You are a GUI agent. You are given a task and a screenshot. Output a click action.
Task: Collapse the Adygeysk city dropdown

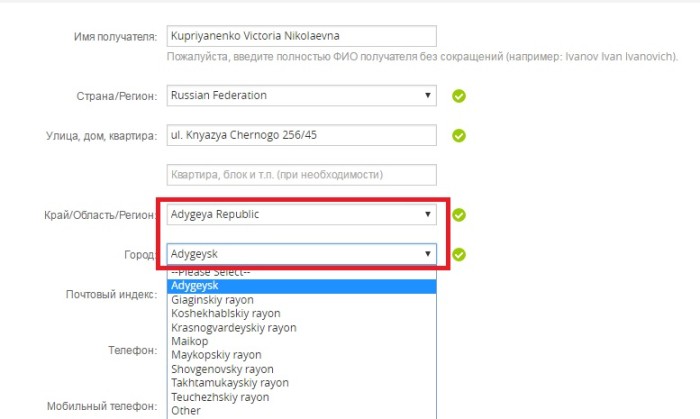pyautogui.click(x=301, y=254)
